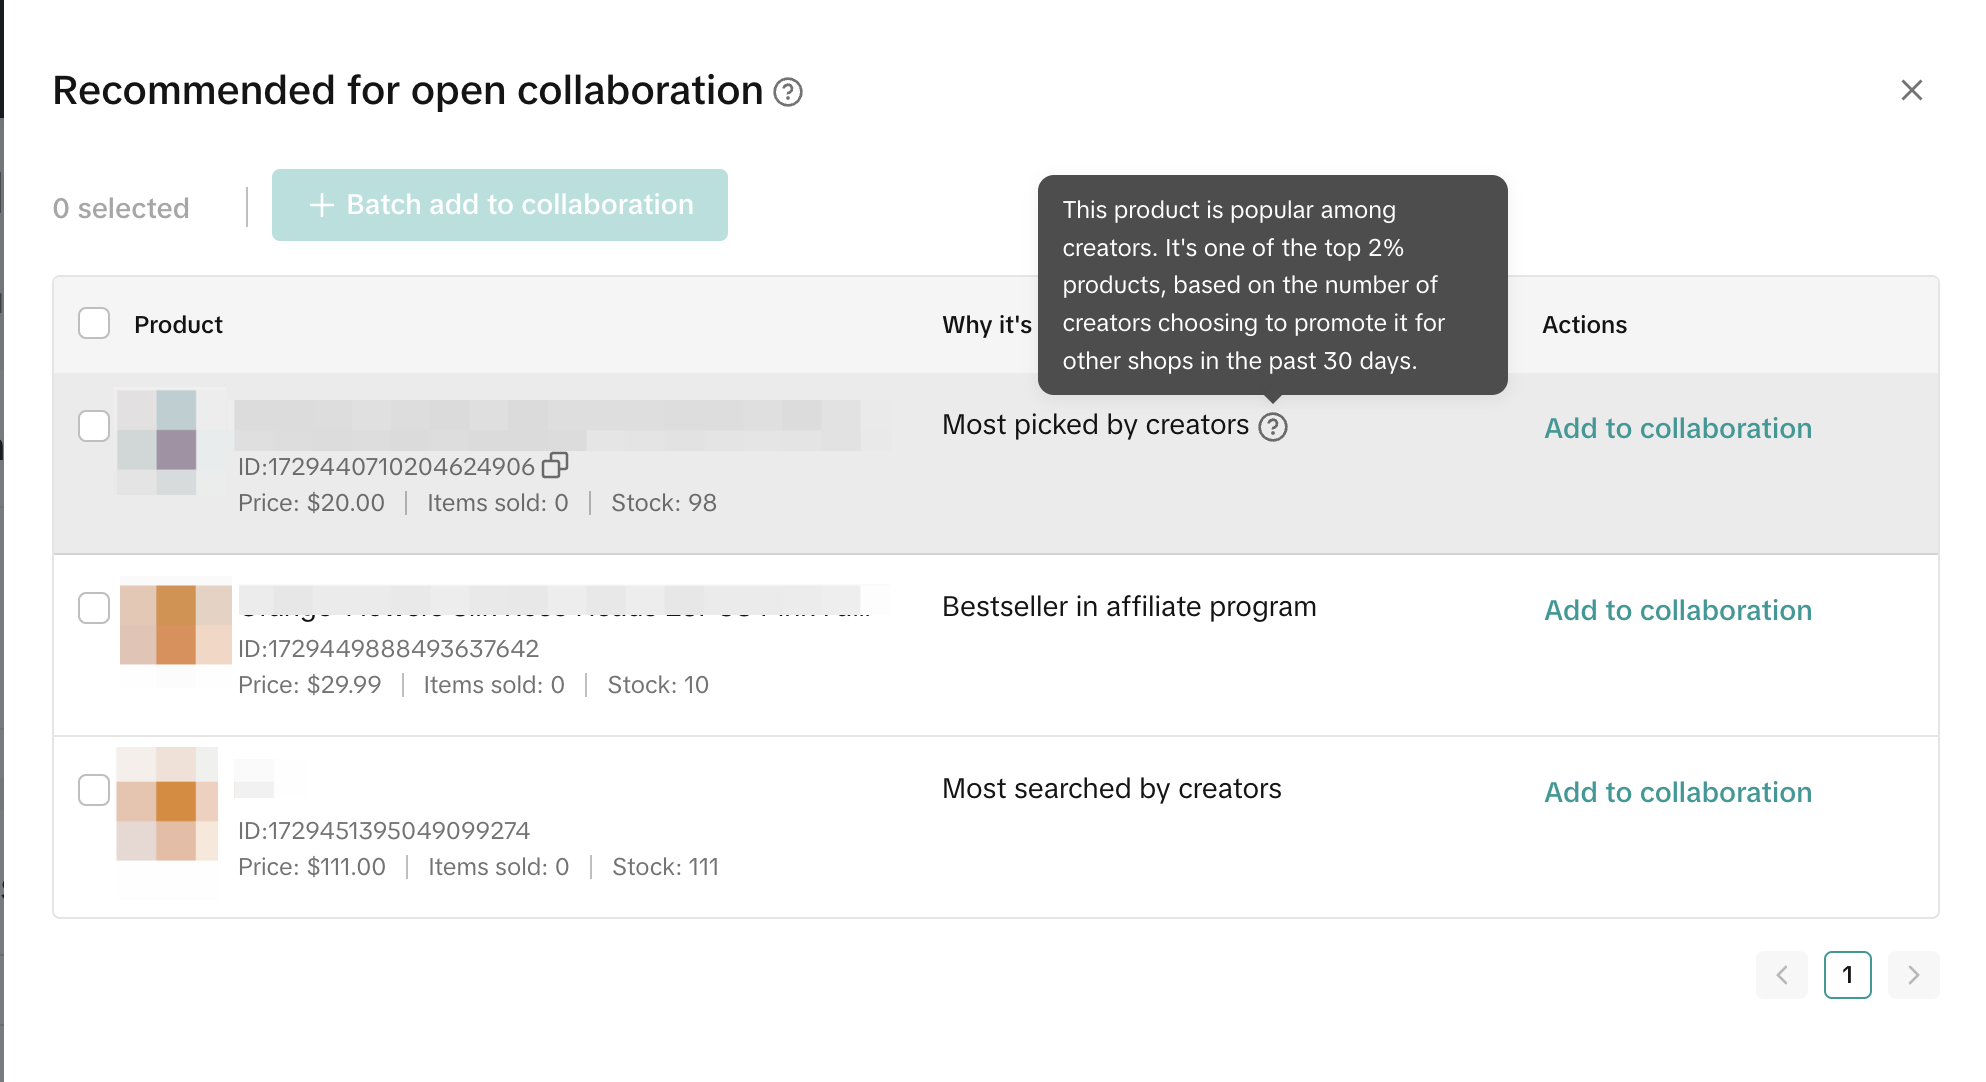Add the $20.00 product to collaboration
The width and height of the screenshot is (1986, 1082).
[1677, 428]
